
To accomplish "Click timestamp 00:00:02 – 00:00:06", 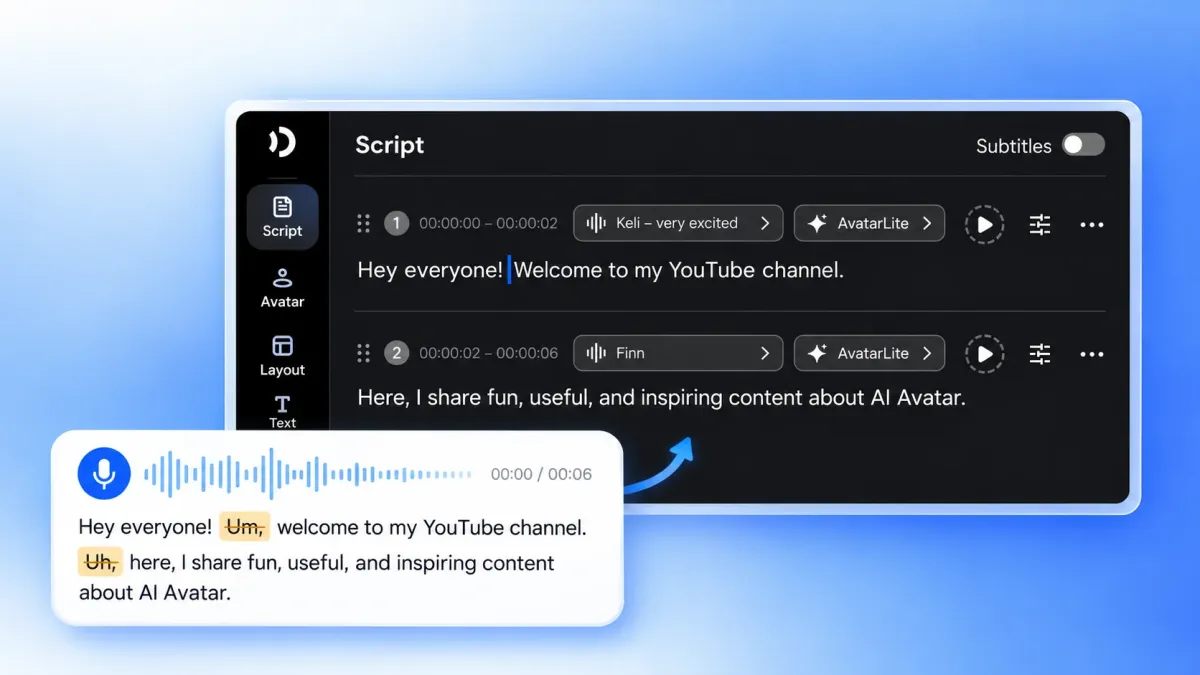I will (x=488, y=353).
